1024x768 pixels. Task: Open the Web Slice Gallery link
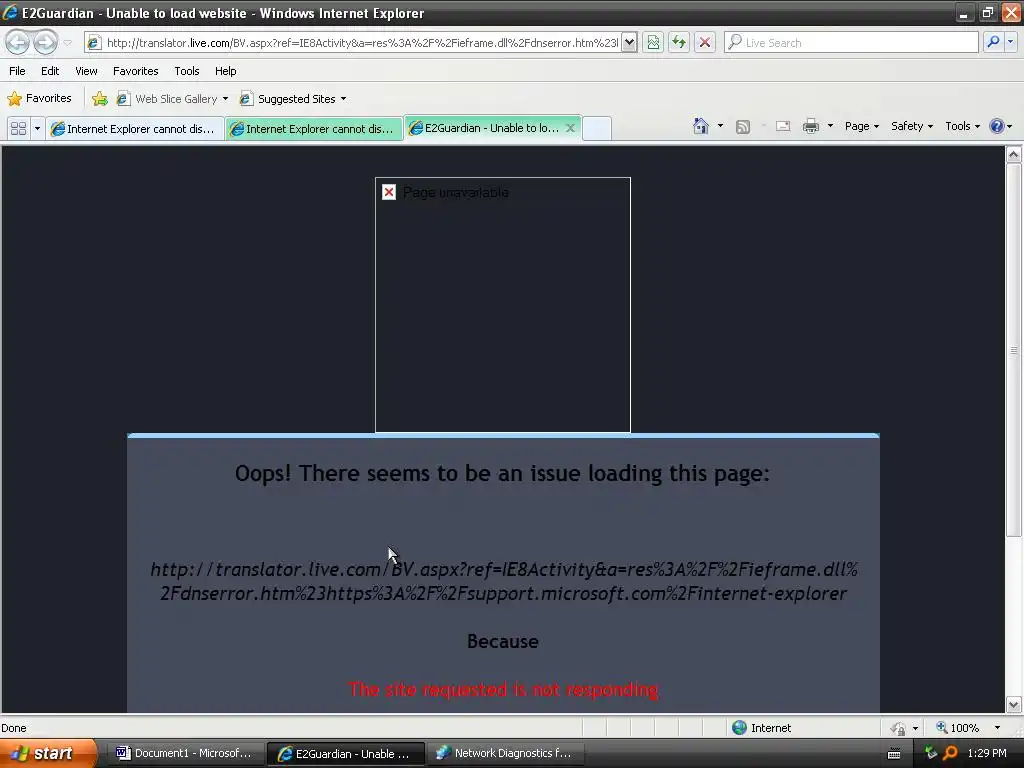point(168,99)
